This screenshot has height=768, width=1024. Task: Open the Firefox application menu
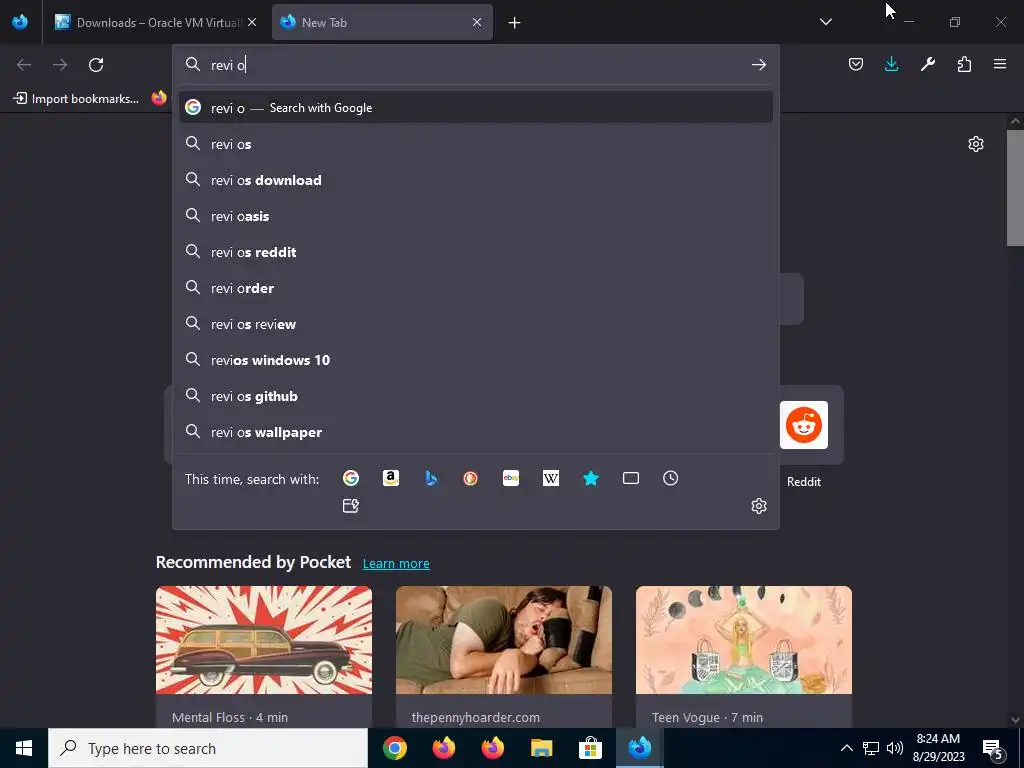coord(1000,64)
